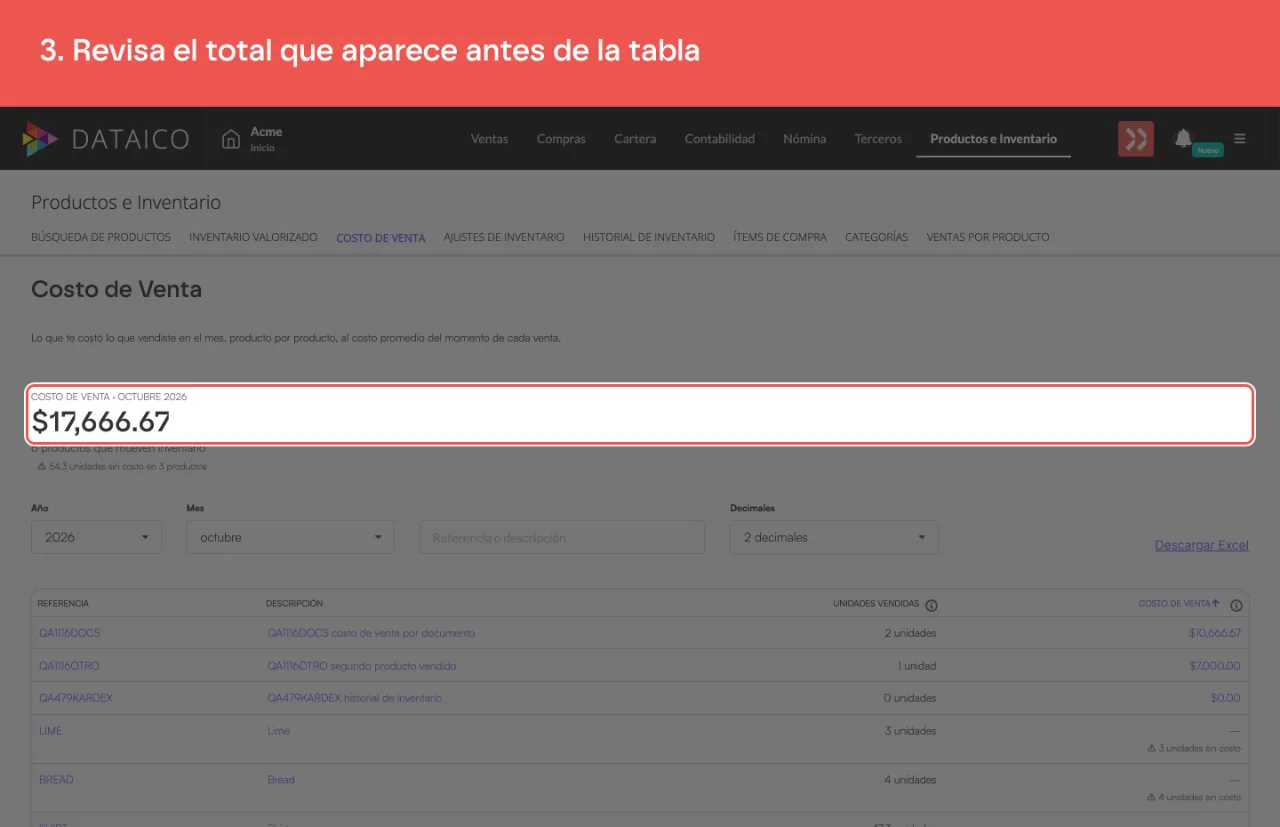Open the notifications bell
Viewport: 1280px width, 827px height.
pos(1183,138)
